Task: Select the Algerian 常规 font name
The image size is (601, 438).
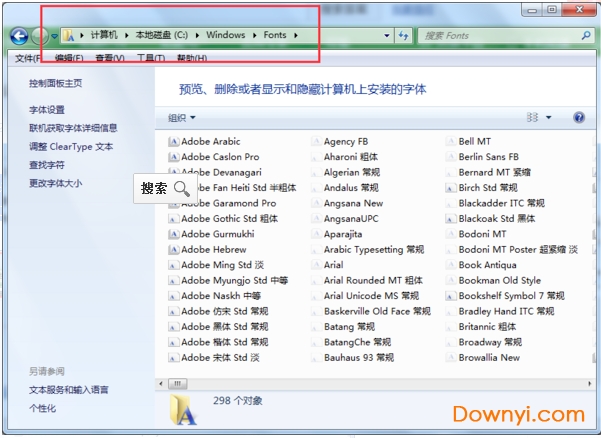Action: coord(352,172)
